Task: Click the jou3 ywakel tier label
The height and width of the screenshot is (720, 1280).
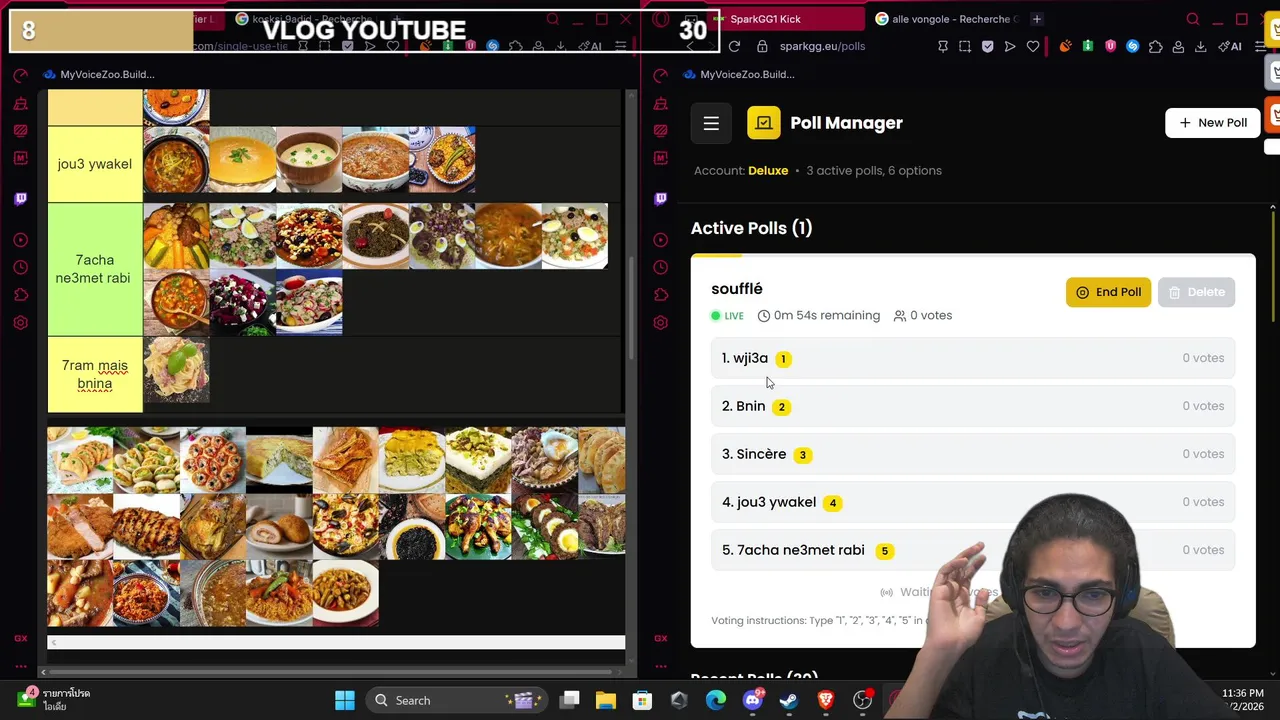Action: tap(95, 164)
